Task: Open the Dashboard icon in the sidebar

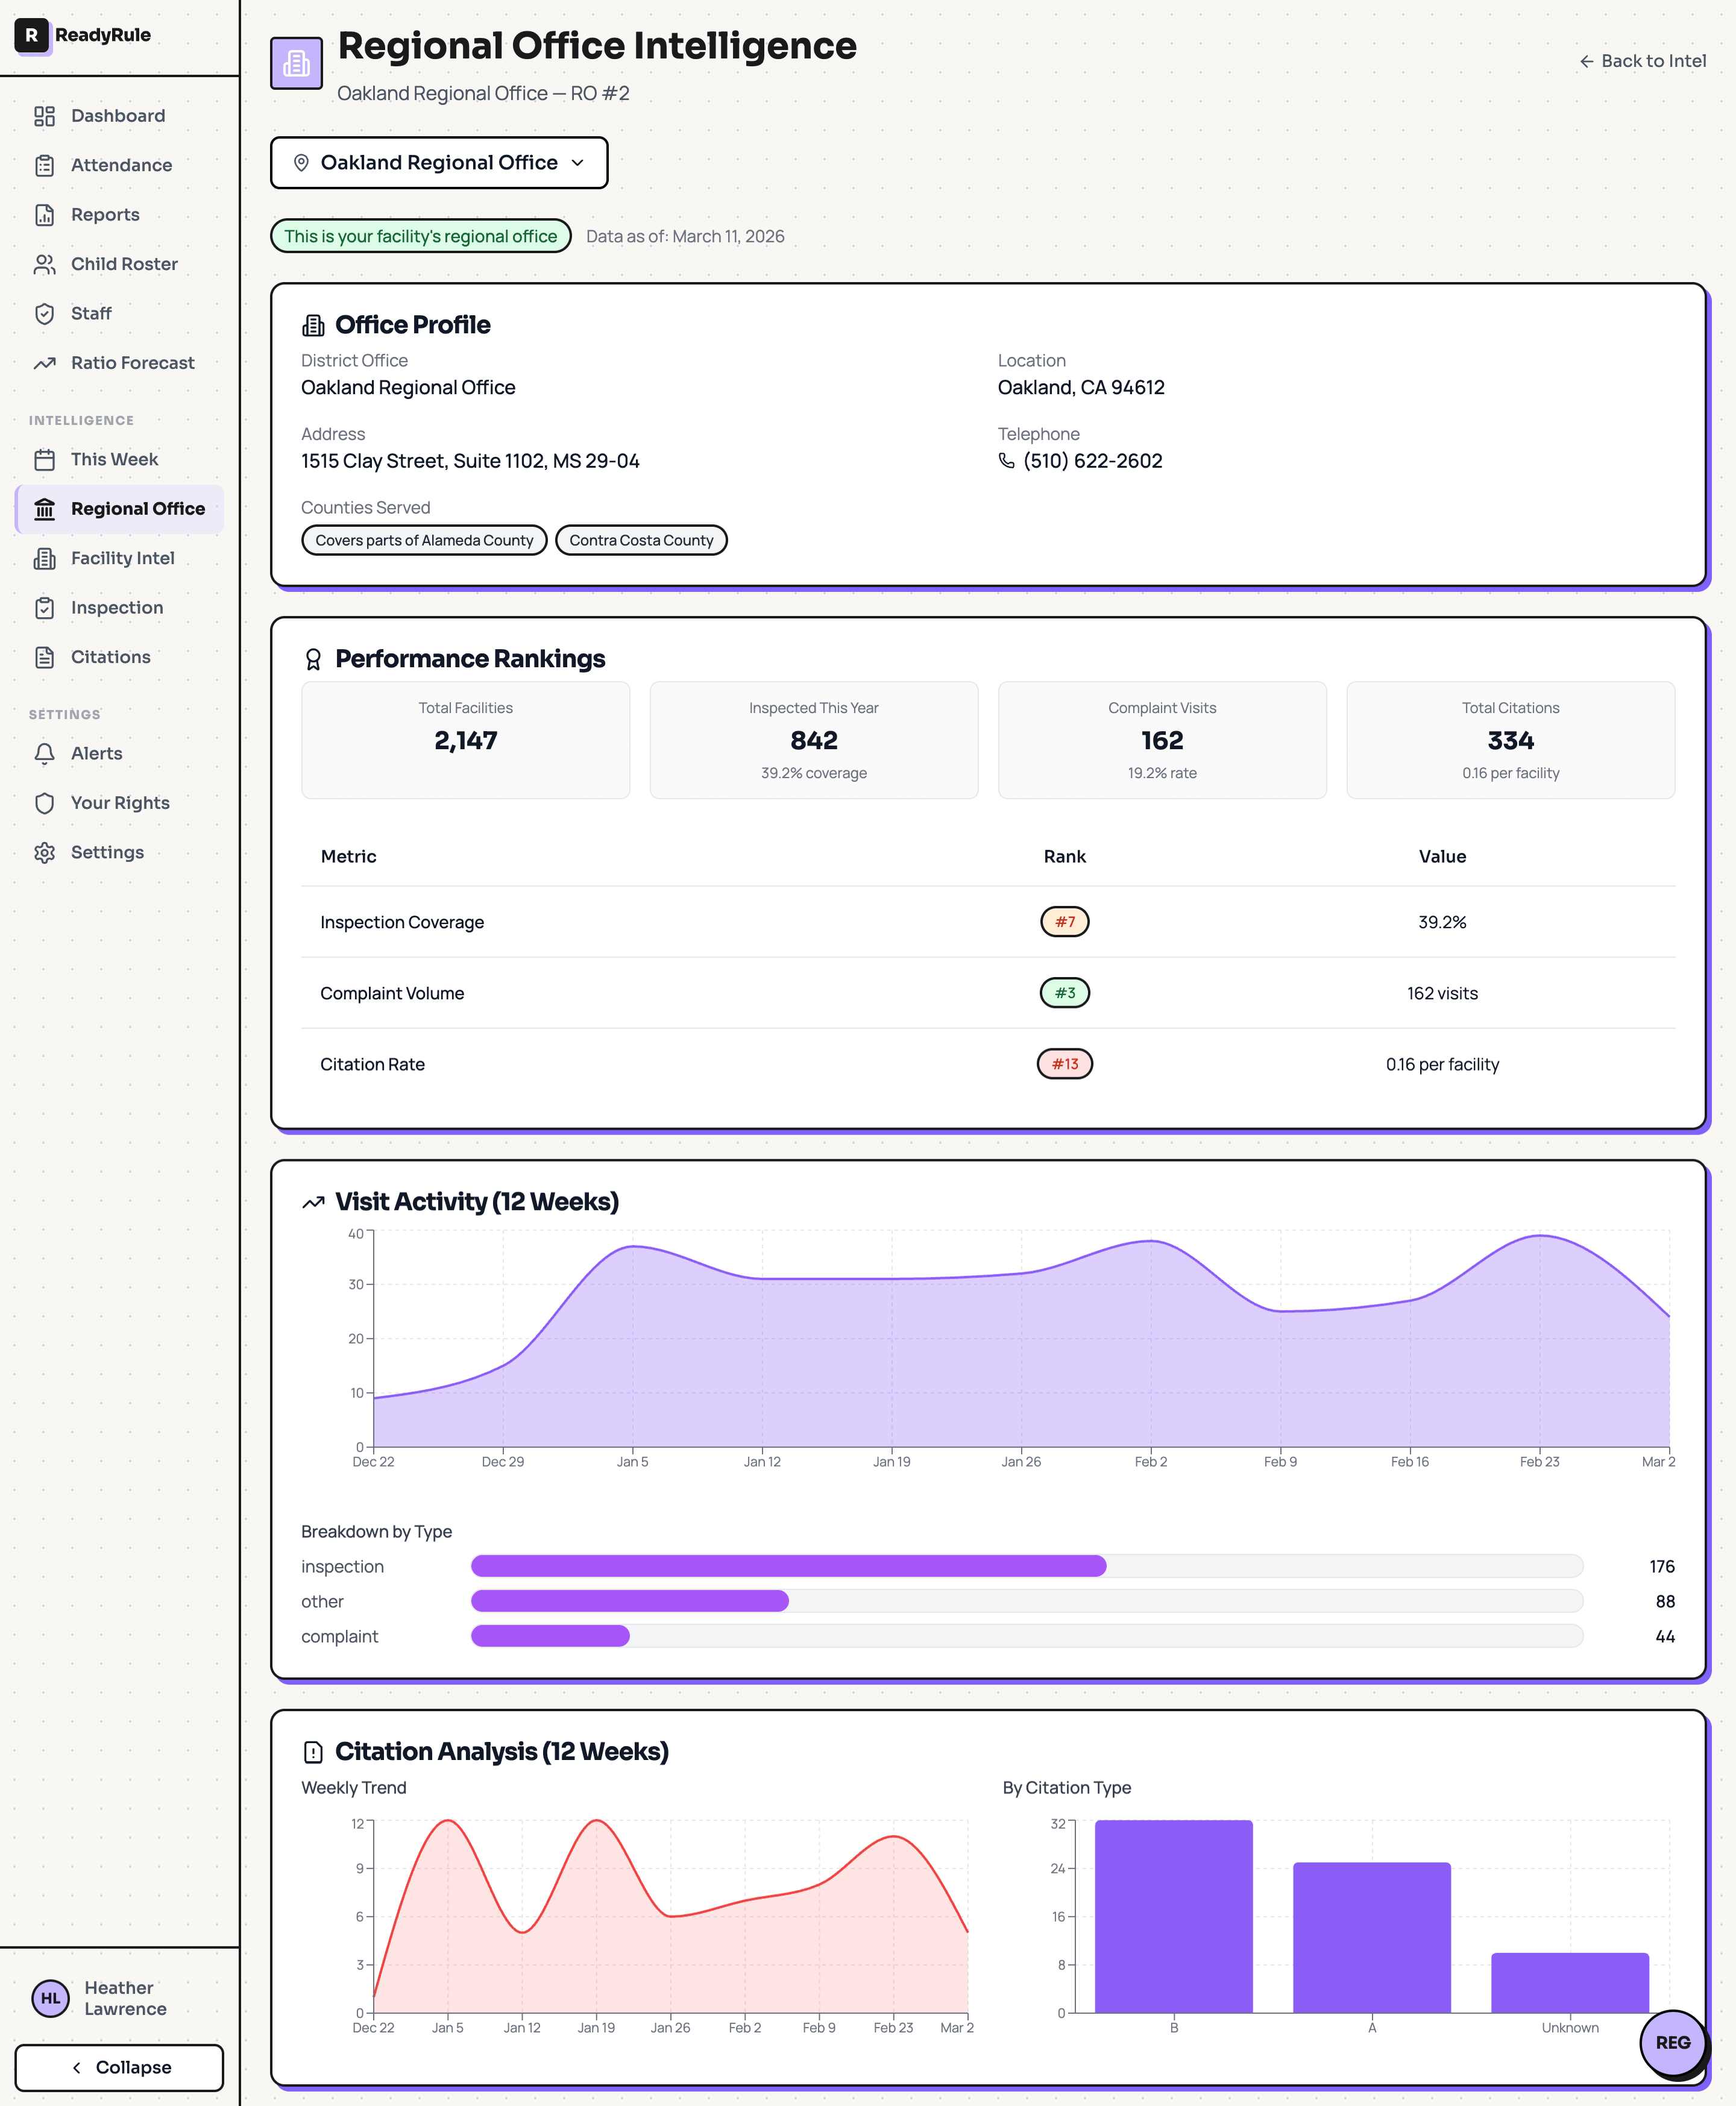Action: pos(45,116)
